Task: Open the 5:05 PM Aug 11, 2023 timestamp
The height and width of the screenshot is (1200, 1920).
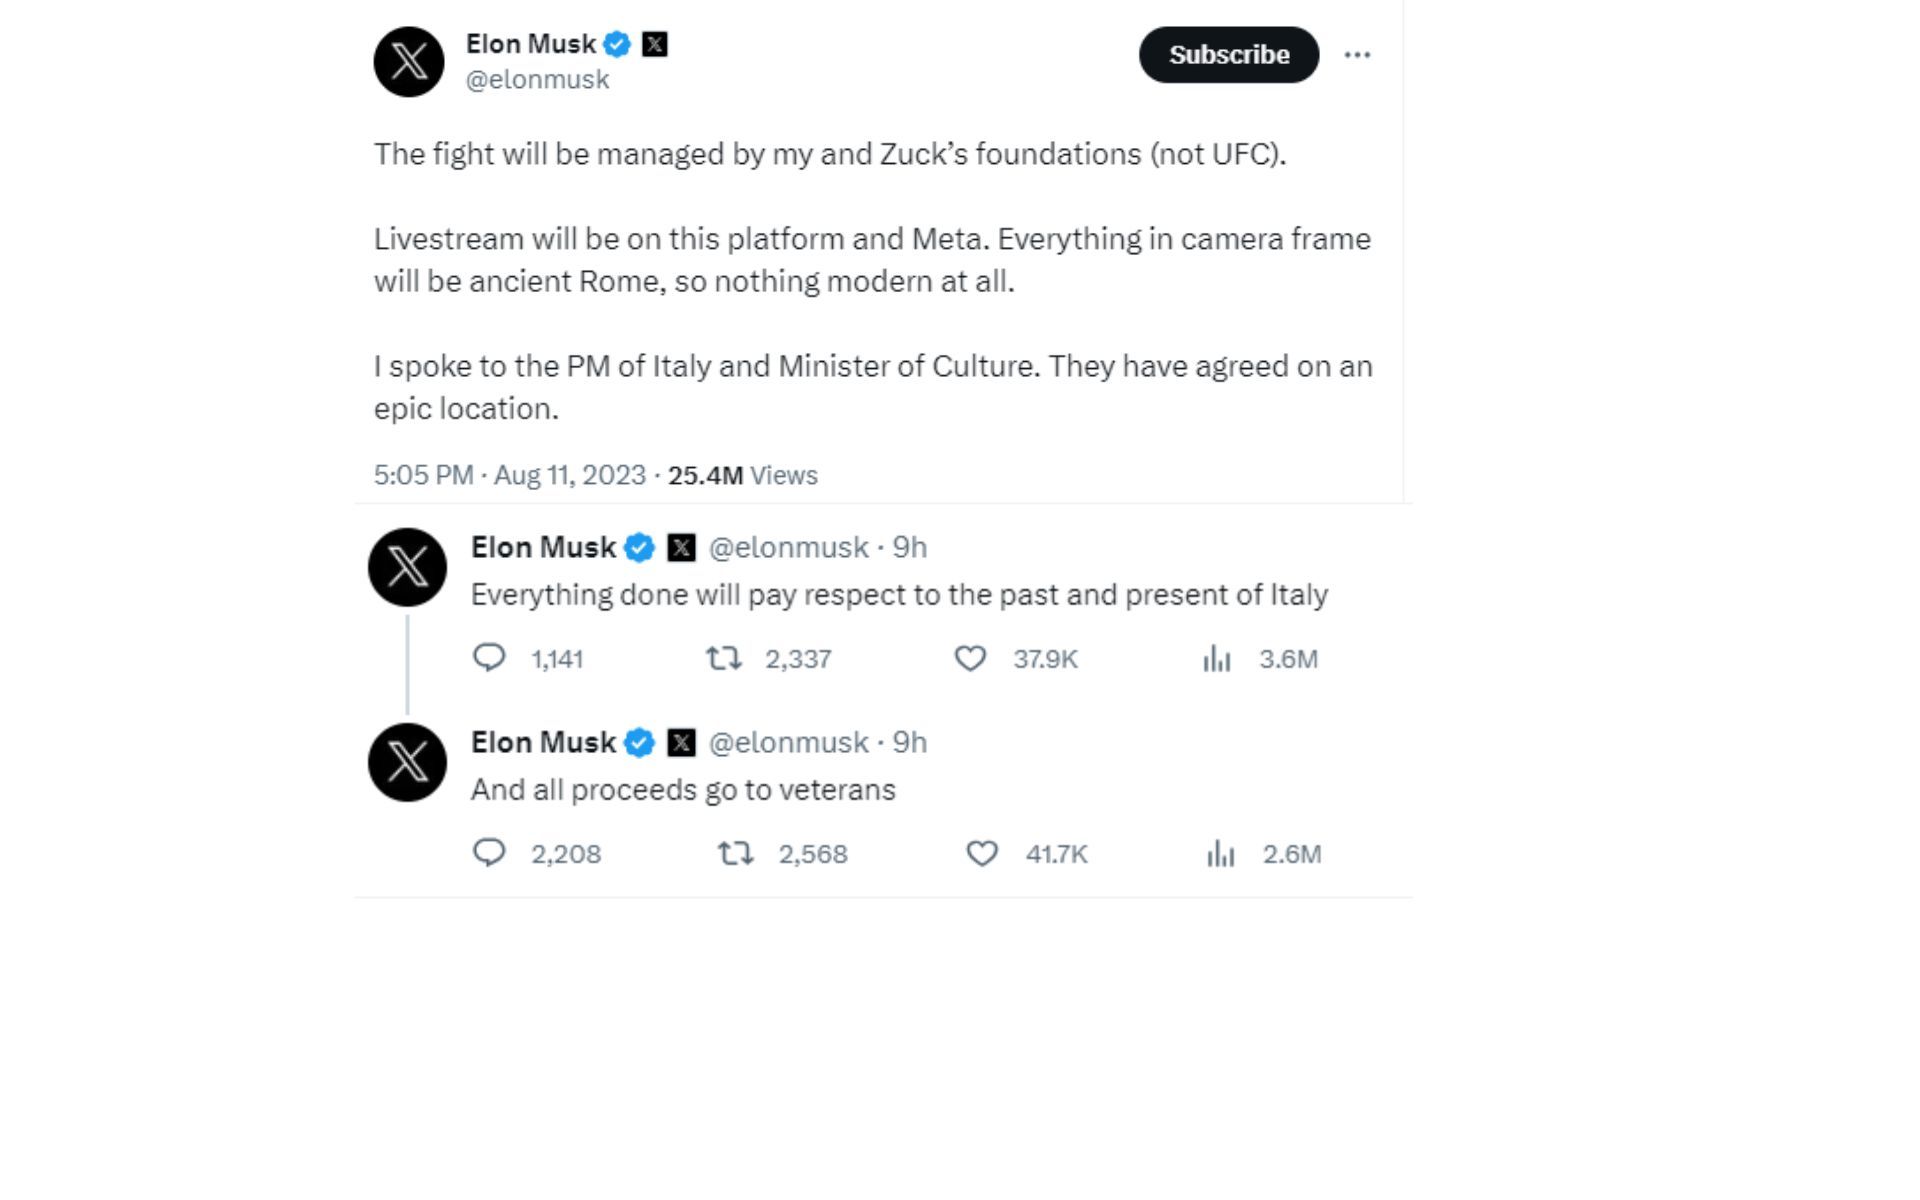Action: [509, 475]
